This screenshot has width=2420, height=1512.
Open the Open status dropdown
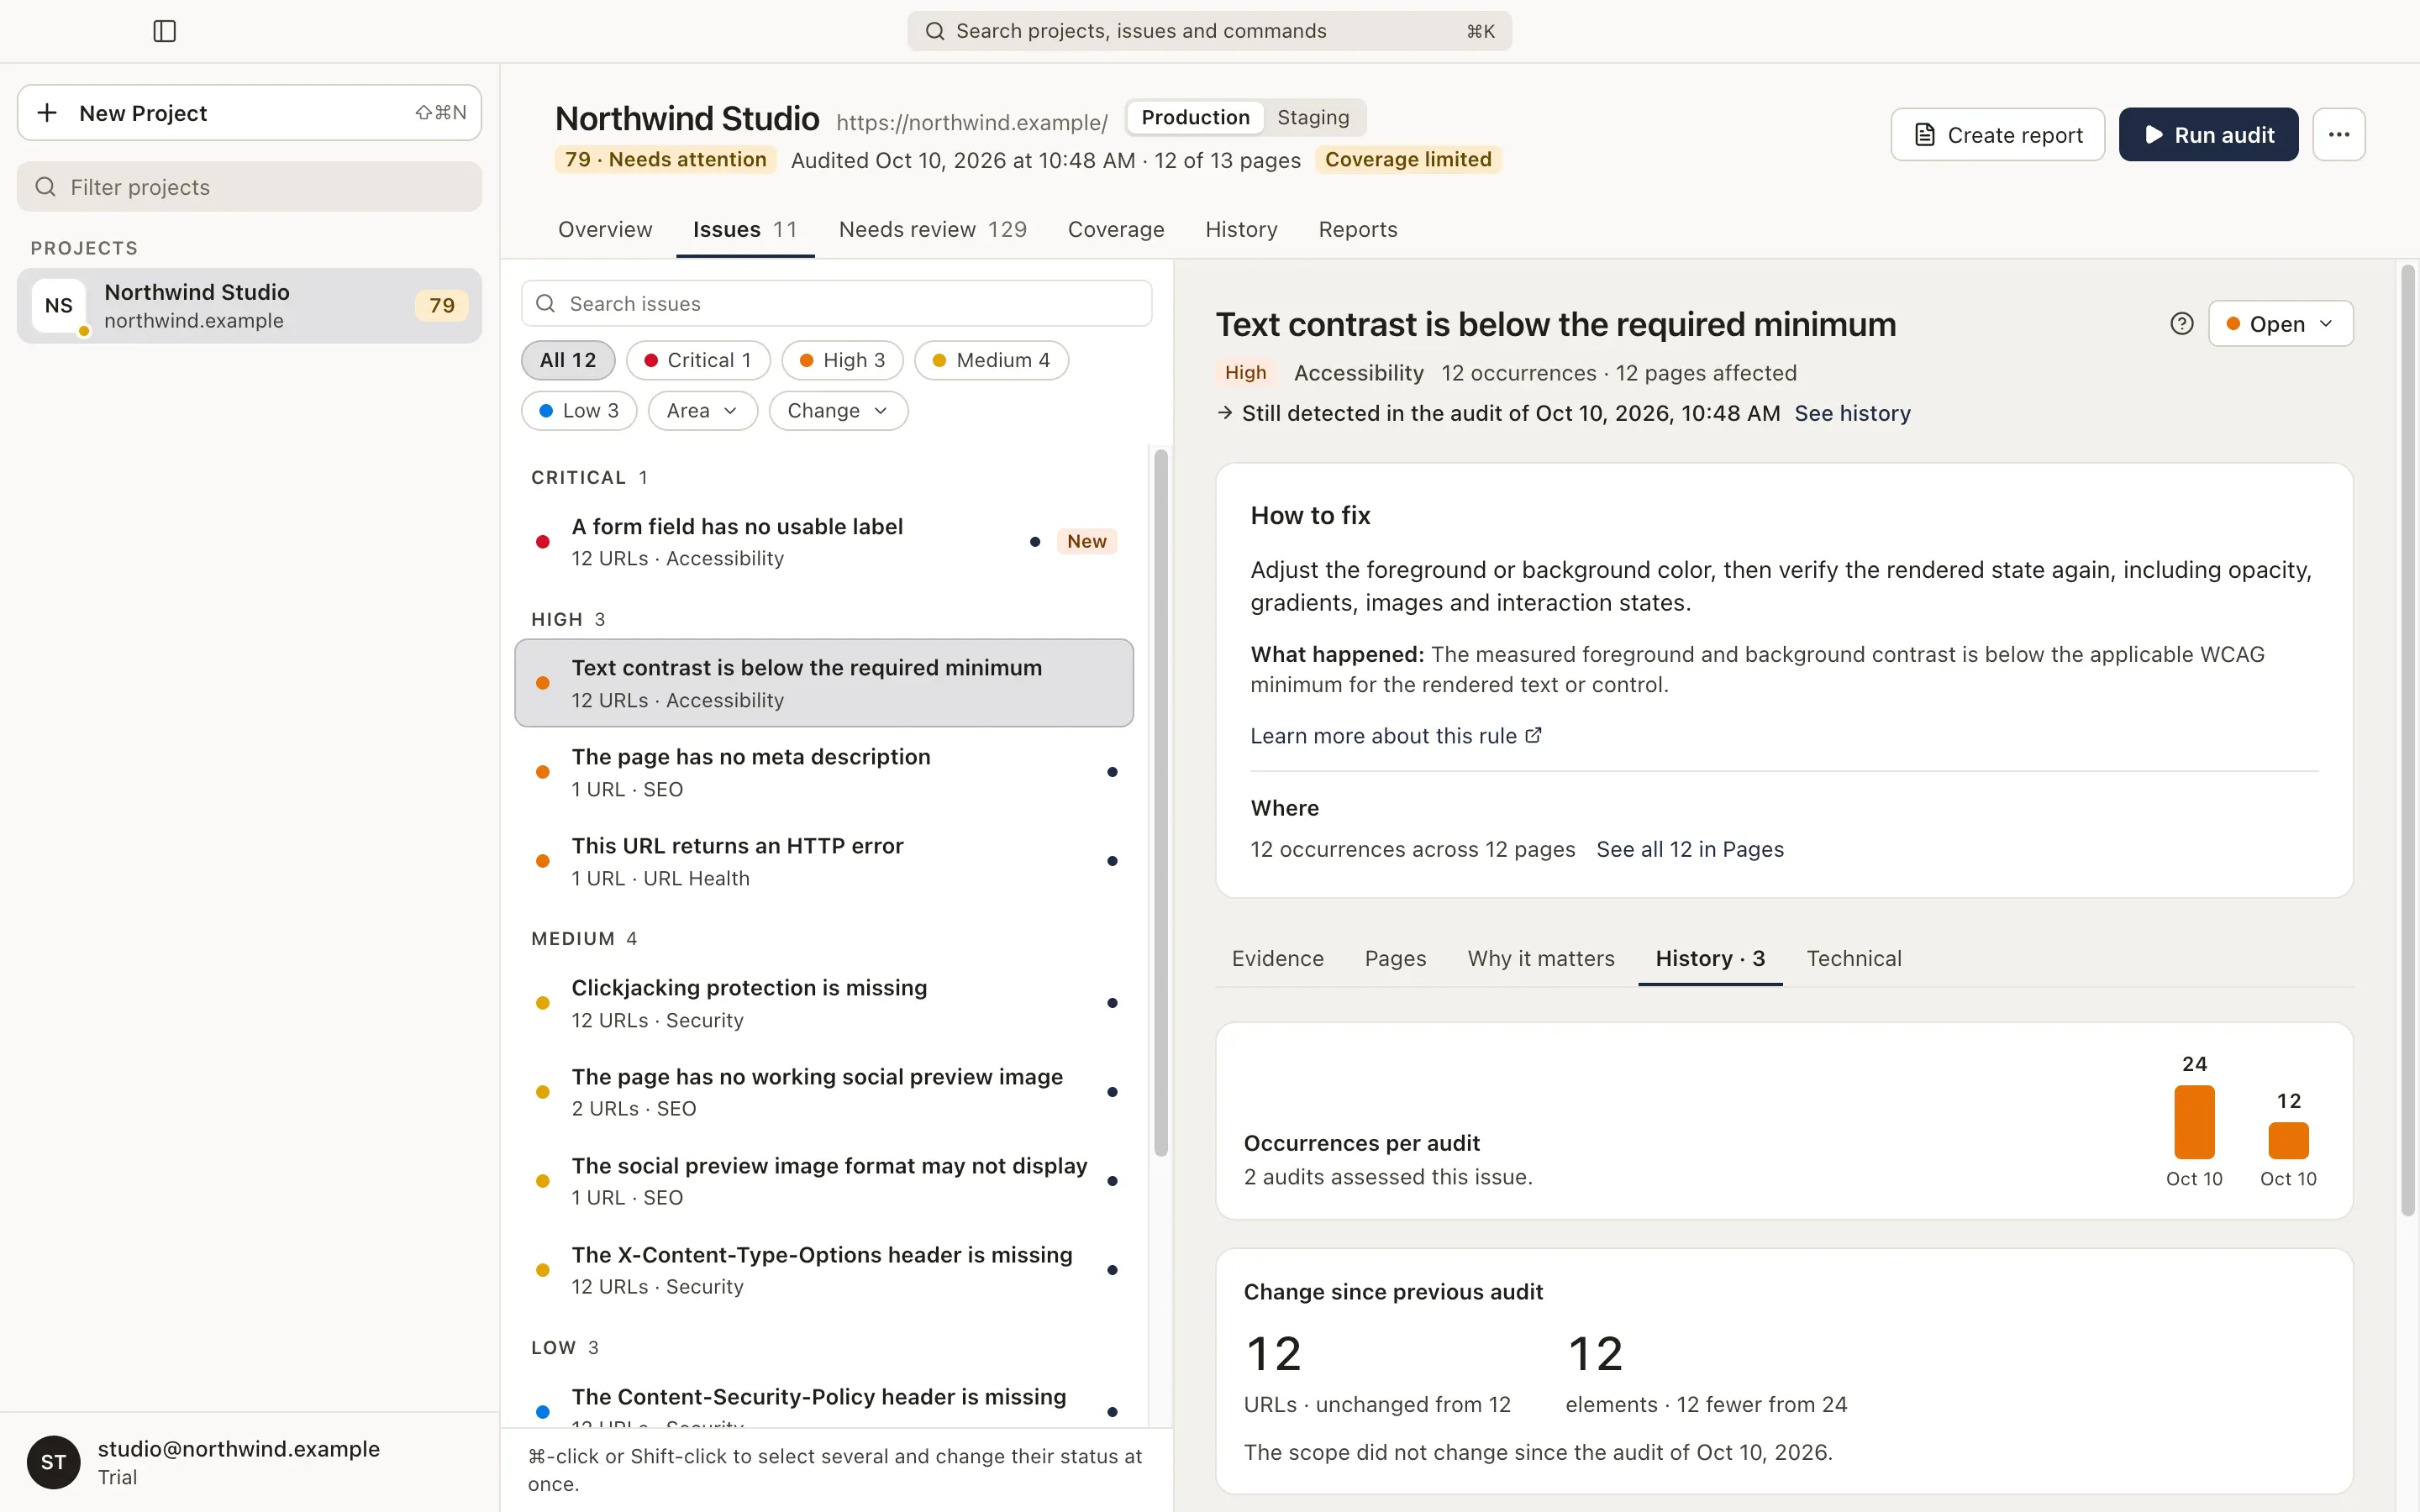2280,324
